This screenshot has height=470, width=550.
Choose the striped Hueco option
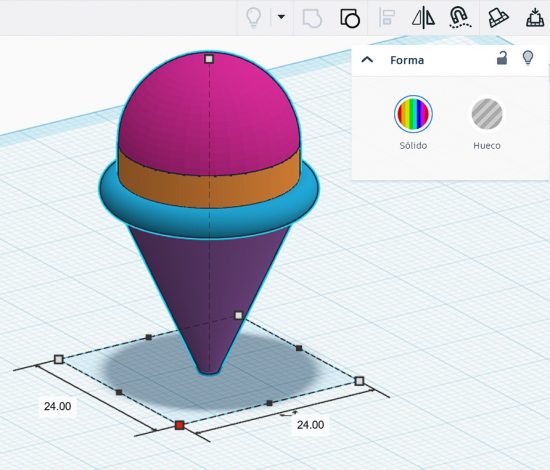tap(487, 114)
